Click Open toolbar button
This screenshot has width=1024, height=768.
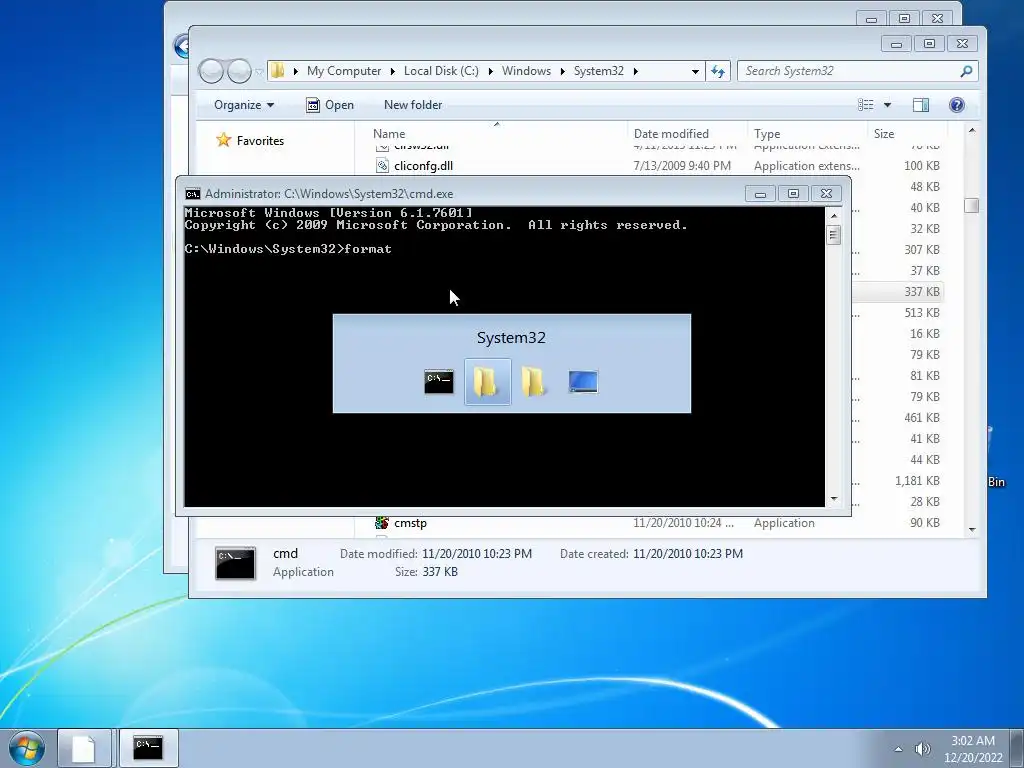click(330, 105)
